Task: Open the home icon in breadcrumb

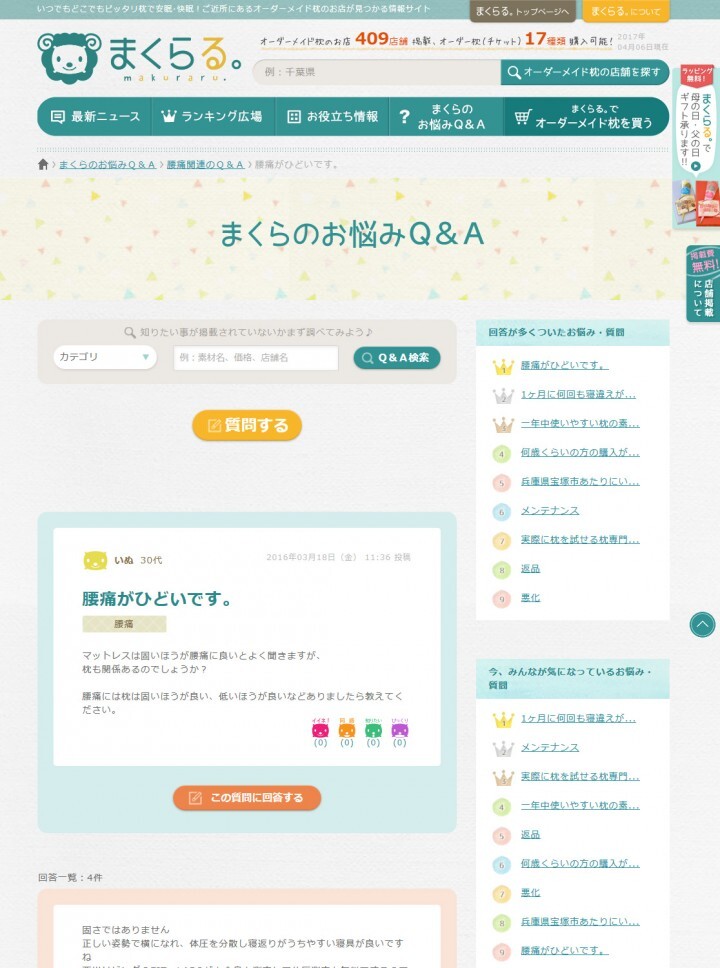Action: pyautogui.click(x=43, y=164)
